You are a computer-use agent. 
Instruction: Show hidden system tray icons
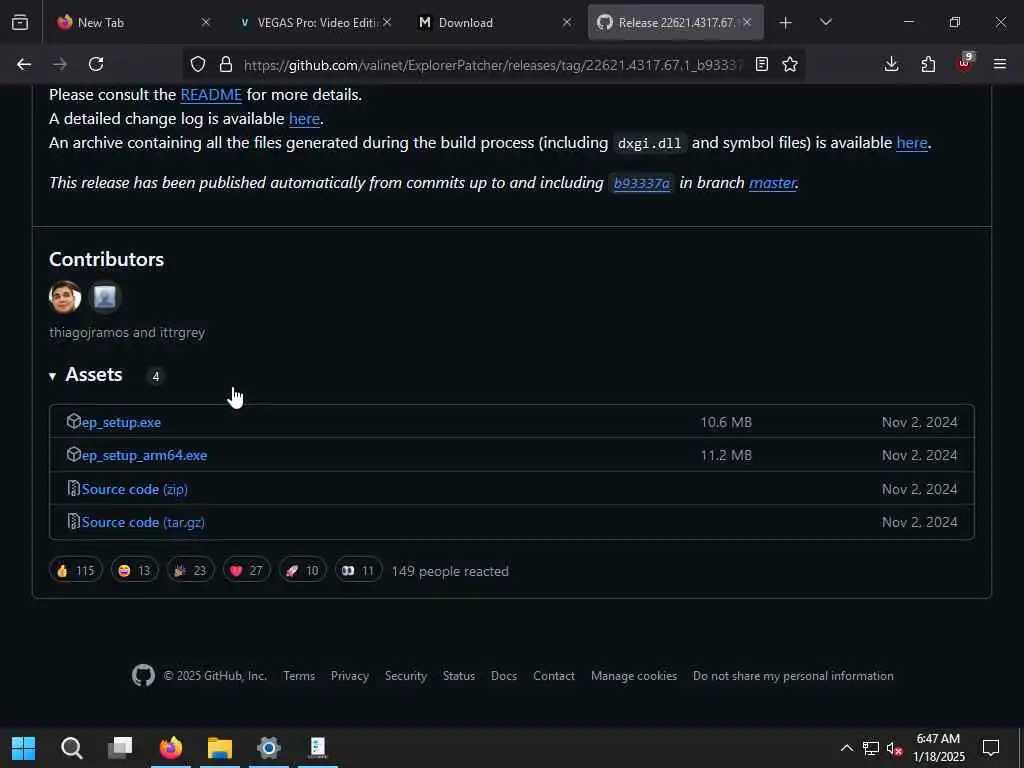846,748
